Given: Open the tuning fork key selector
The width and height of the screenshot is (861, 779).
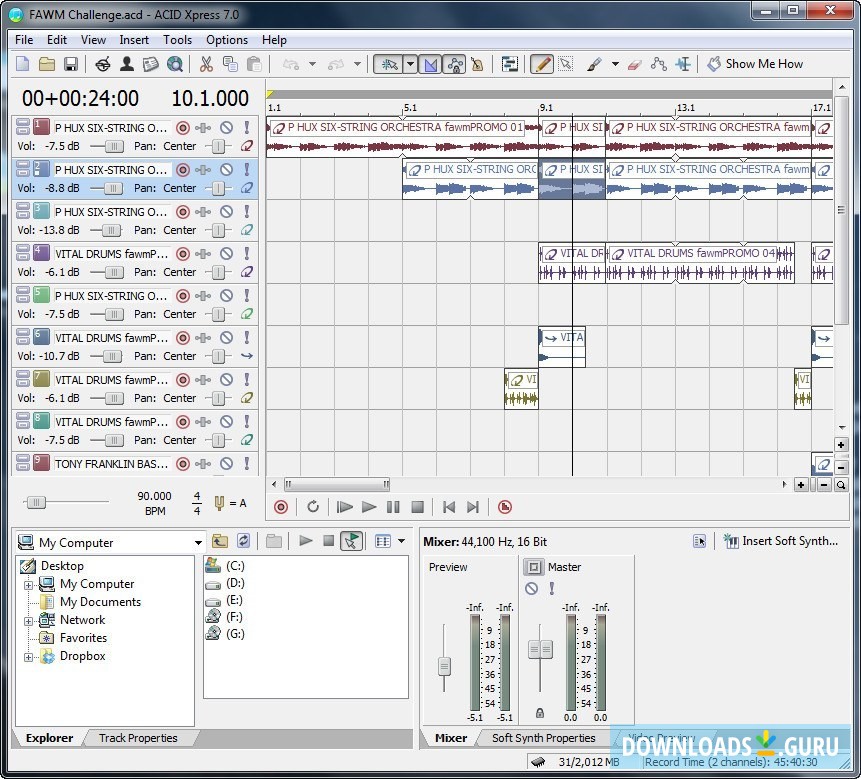Looking at the screenshot, I should (x=220, y=502).
